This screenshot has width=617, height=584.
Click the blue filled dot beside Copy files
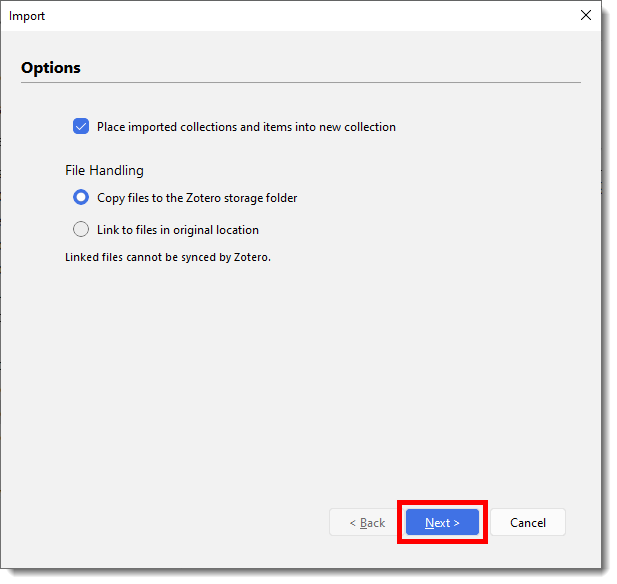point(82,198)
